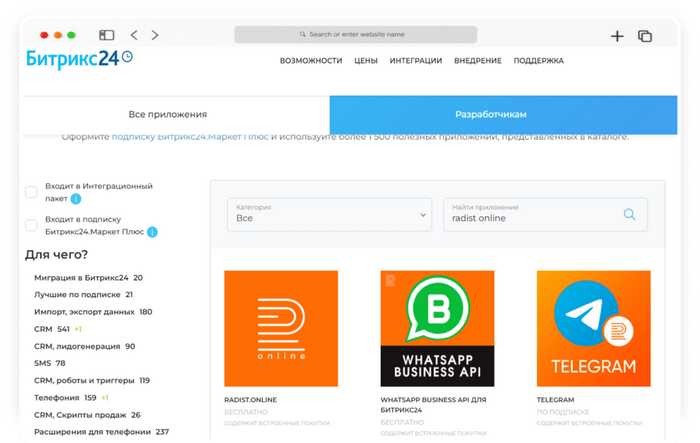The image size is (700, 443).
Task: Click the search magnifier icon in app search field
Action: pos(629,214)
